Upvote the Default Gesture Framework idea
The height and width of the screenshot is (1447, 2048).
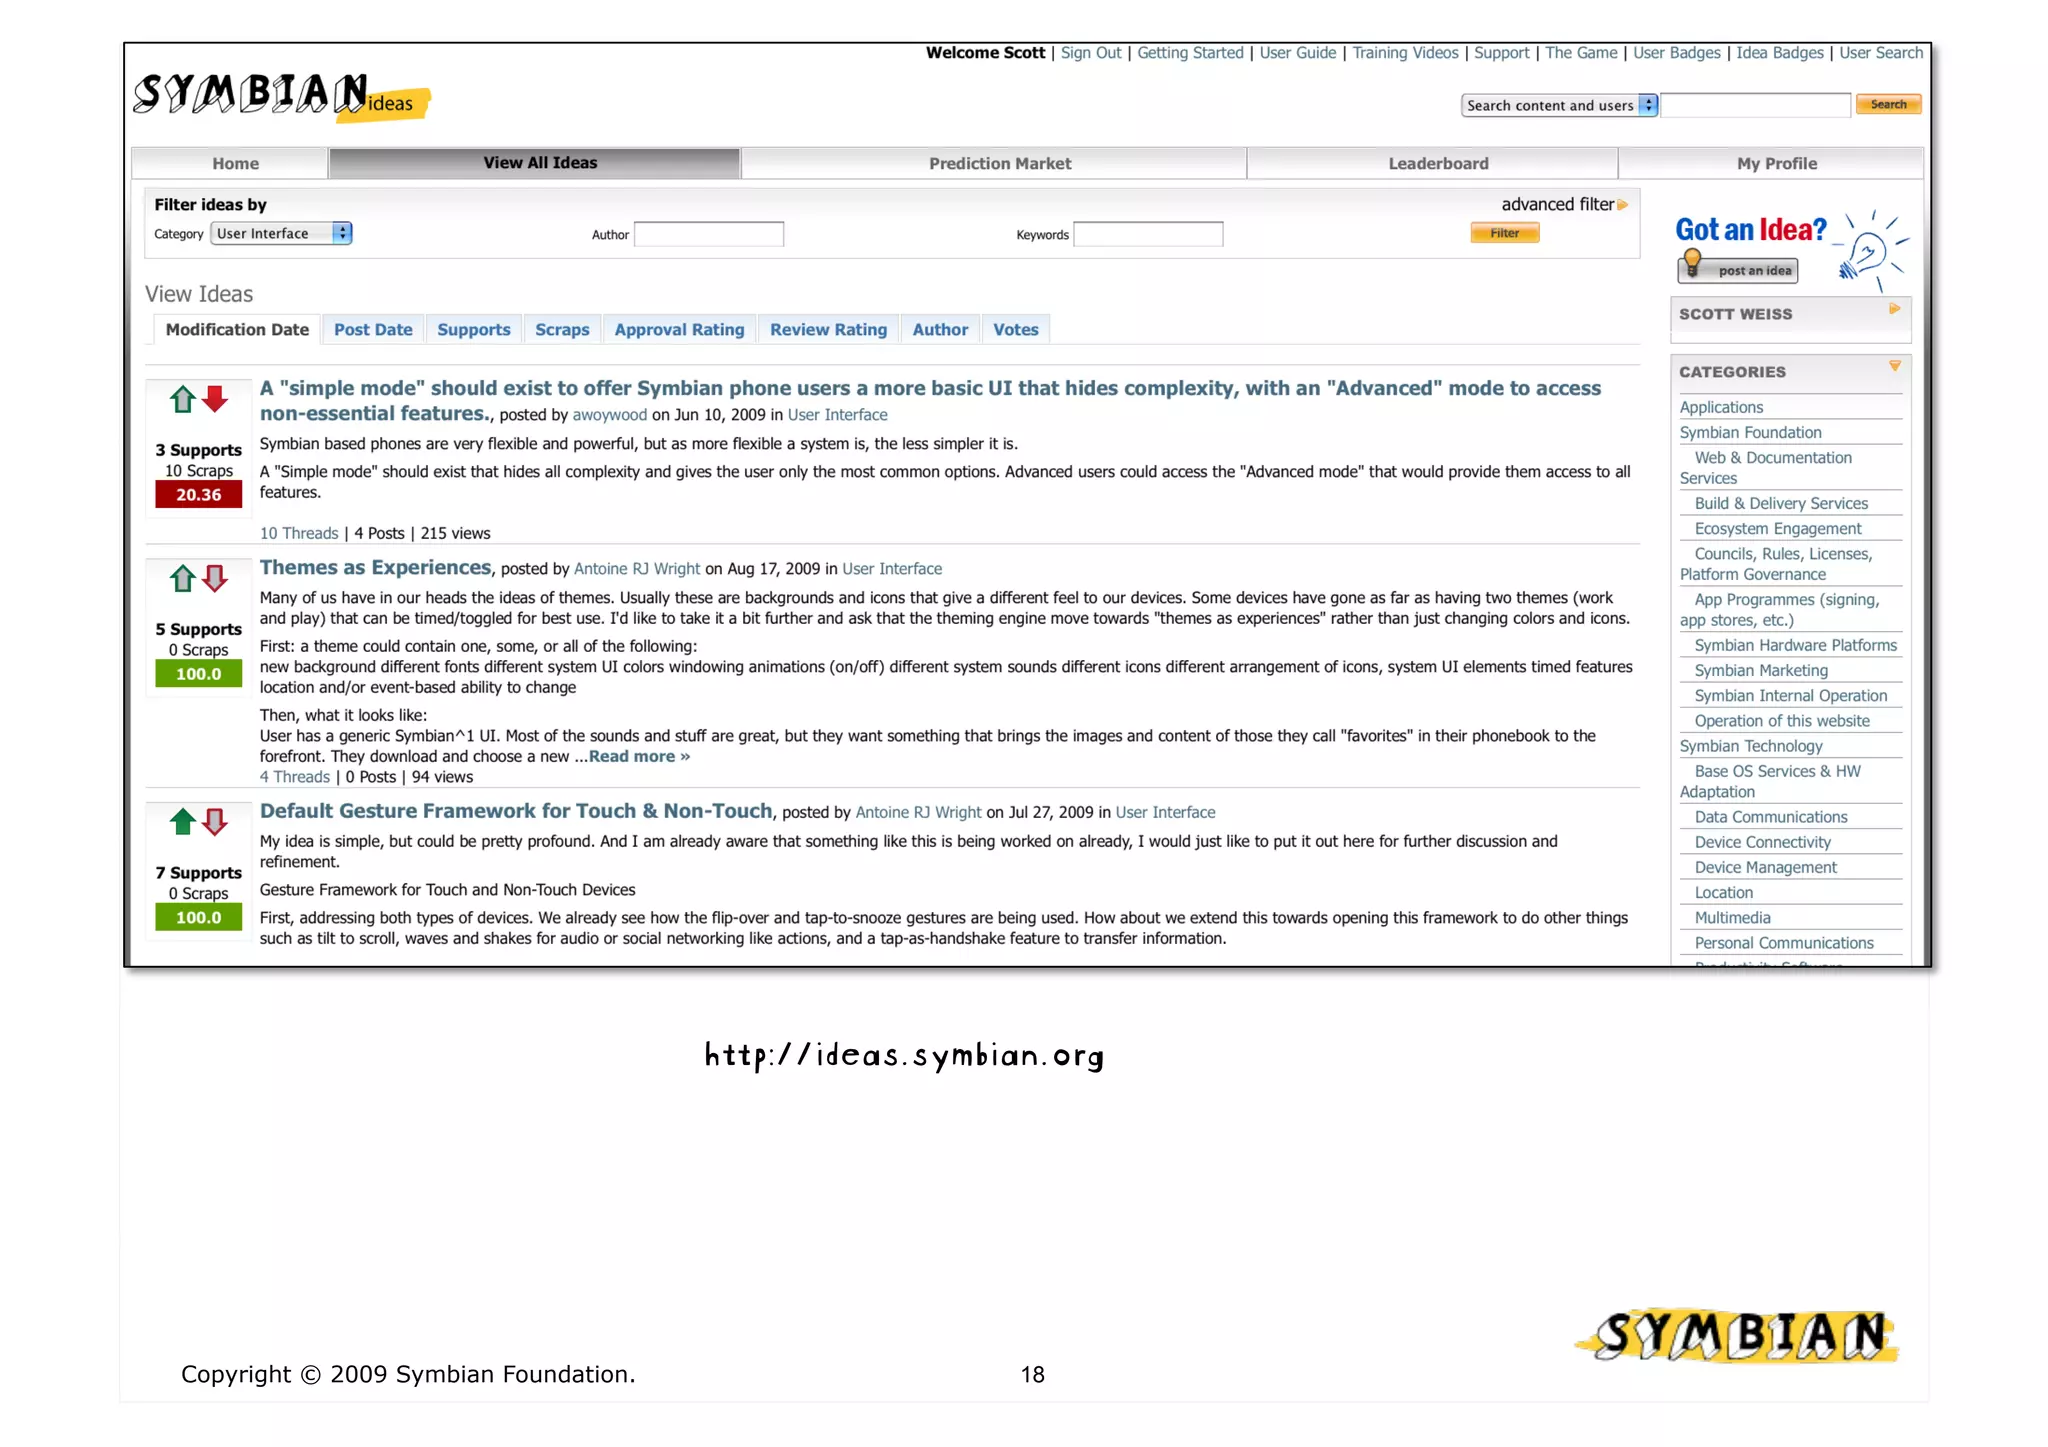tap(182, 822)
